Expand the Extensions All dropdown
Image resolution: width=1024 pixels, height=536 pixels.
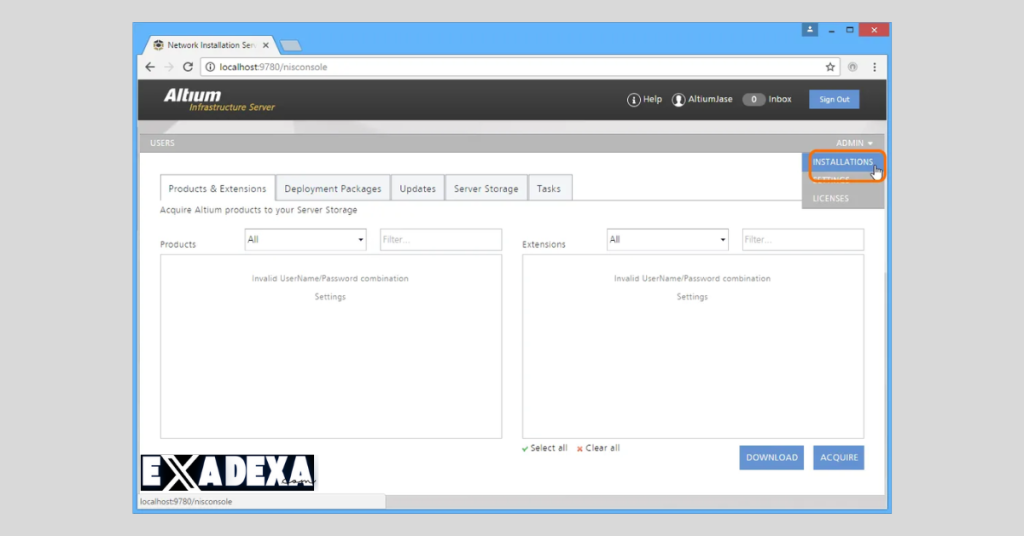coord(668,240)
